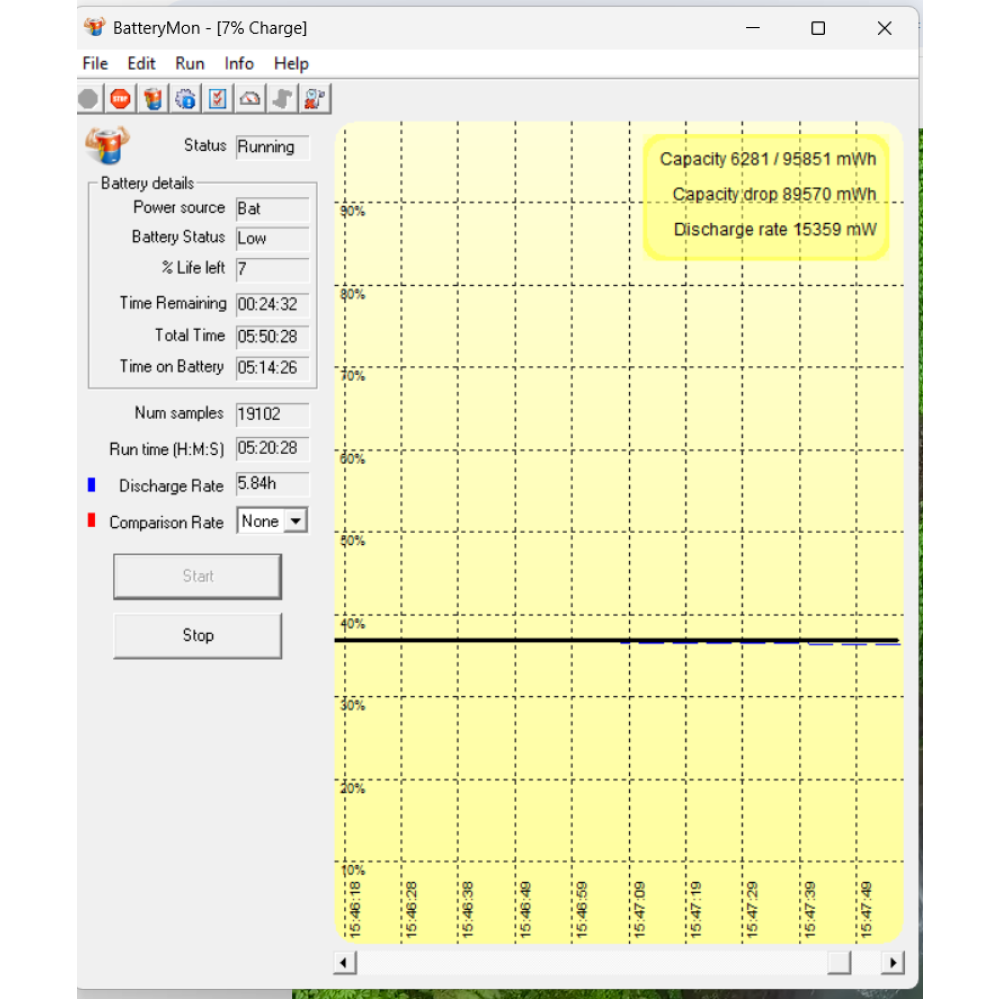Maximize the BatteryMon window
This screenshot has height=1000, width=1000.
click(x=818, y=28)
